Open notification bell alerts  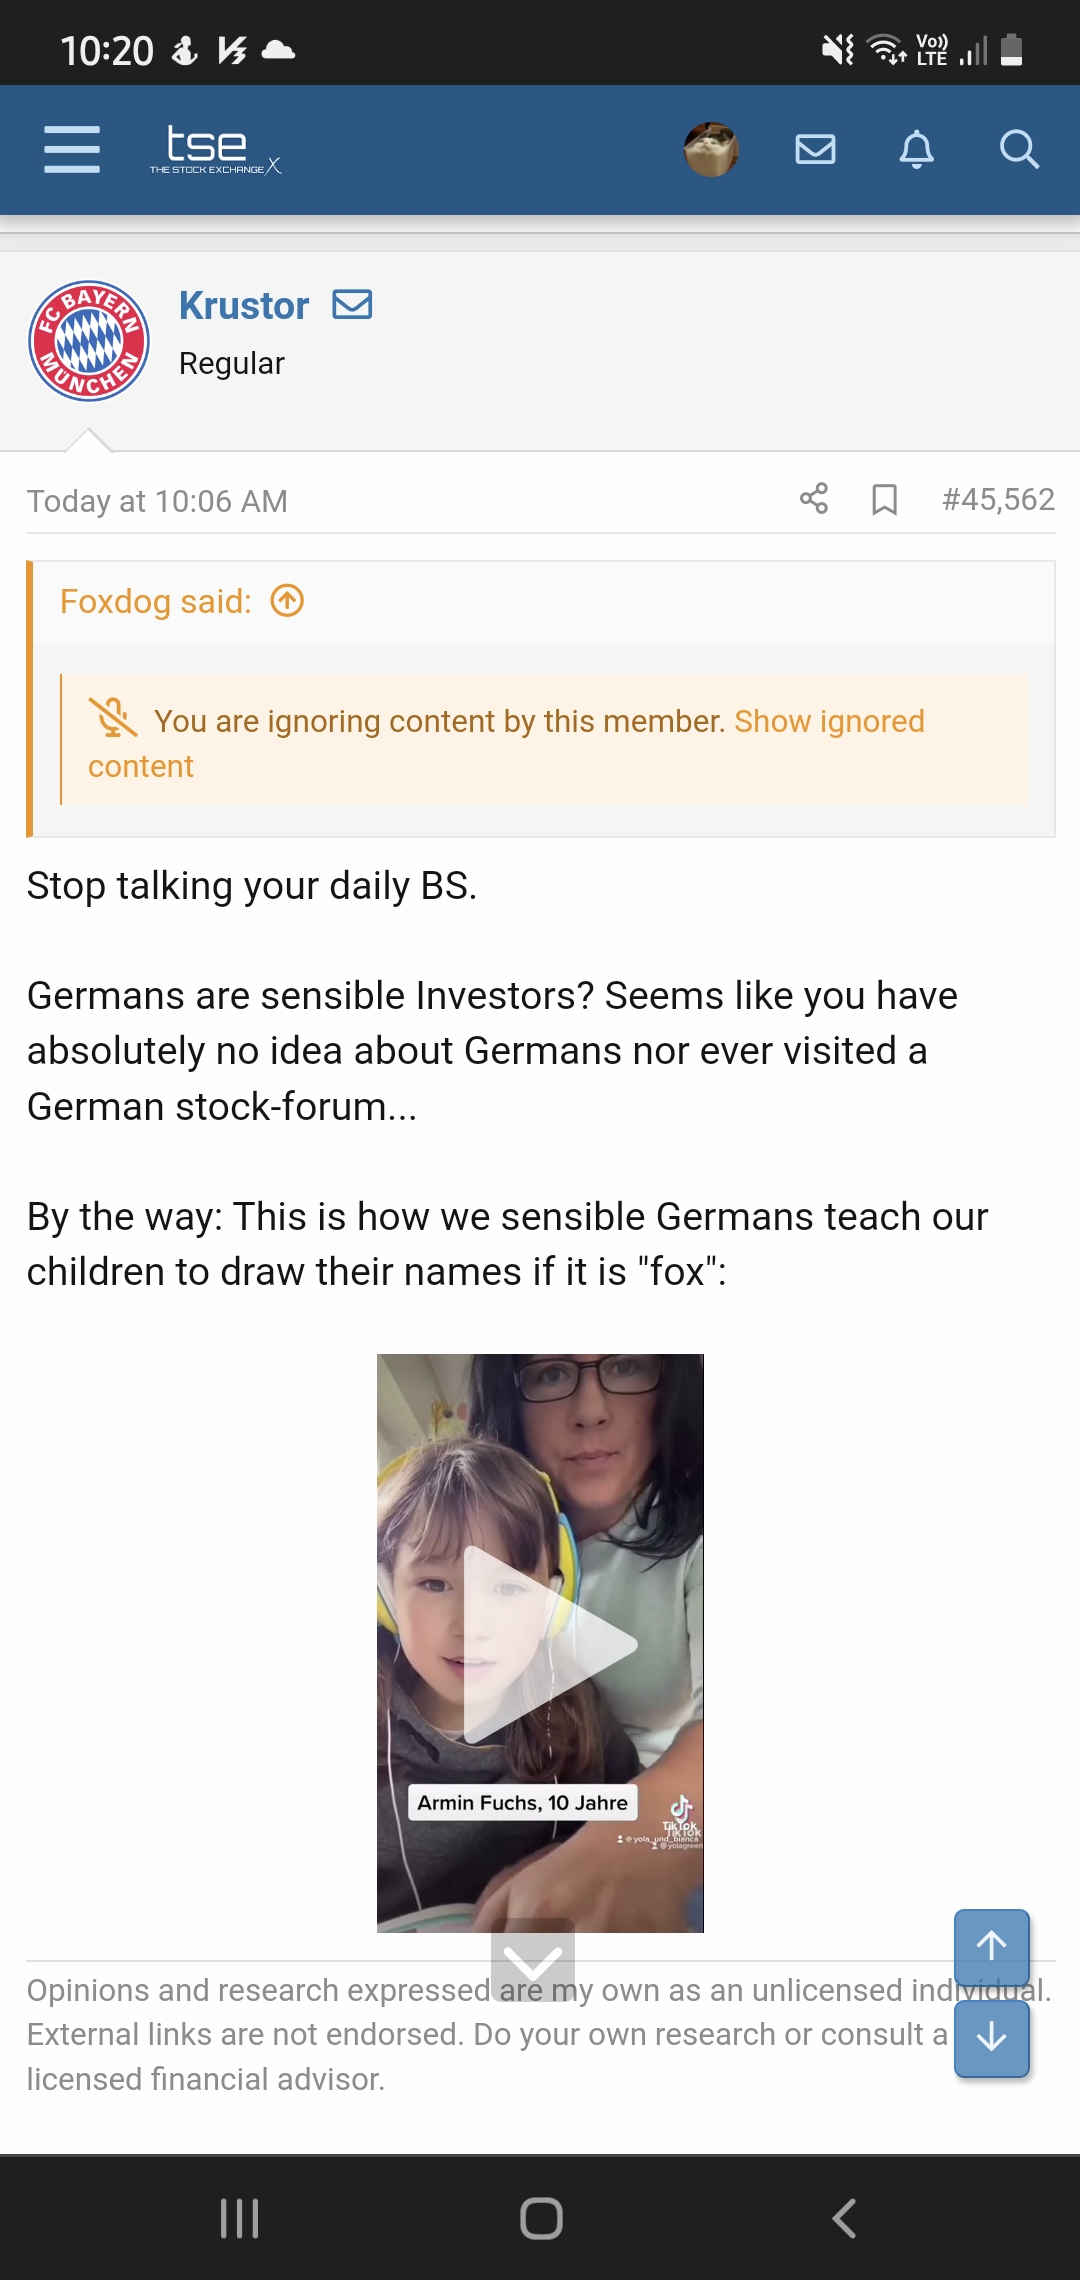(916, 150)
